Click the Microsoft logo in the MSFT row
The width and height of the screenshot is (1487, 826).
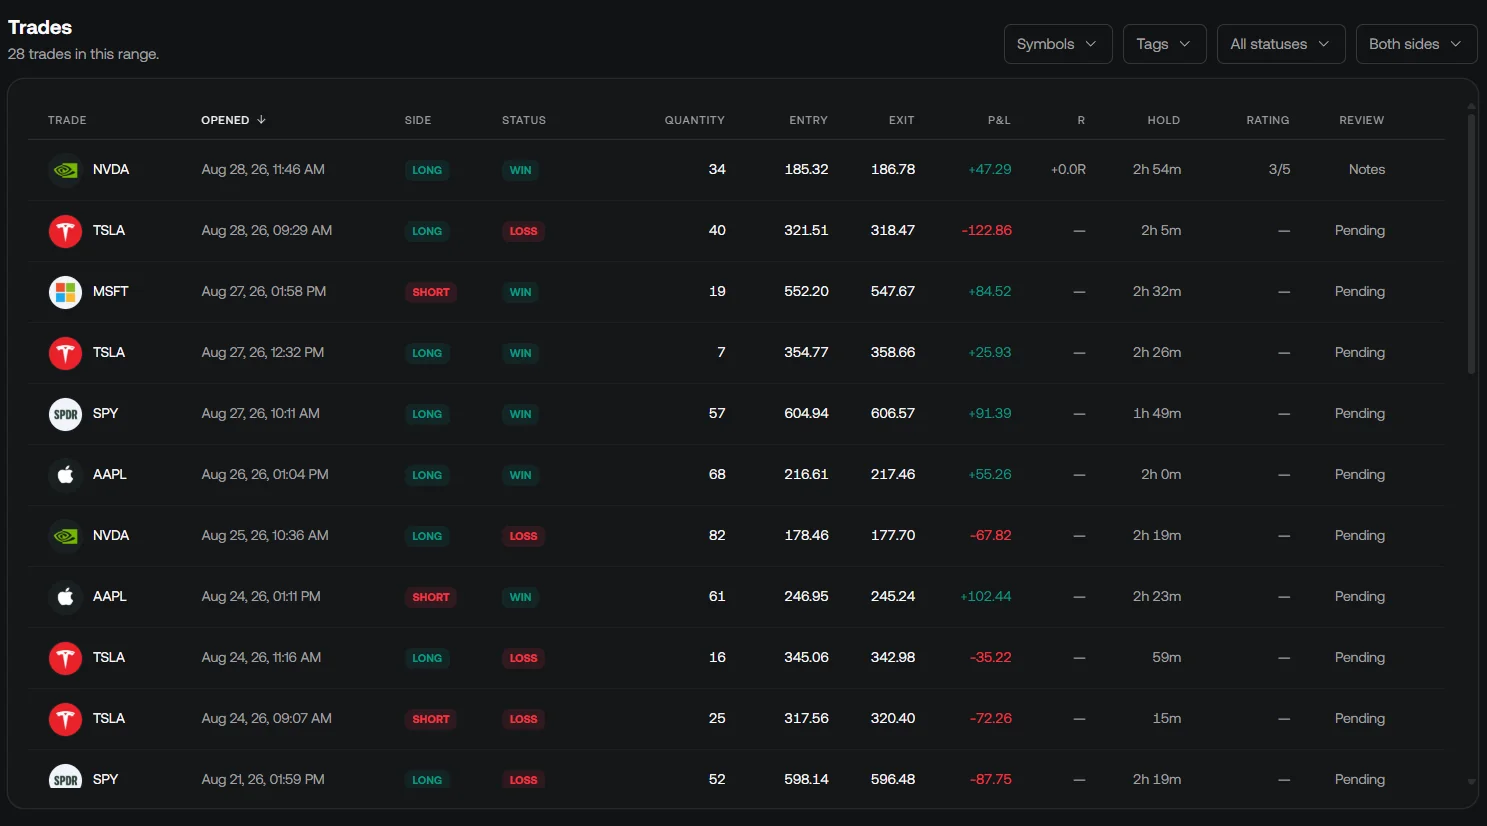(65, 292)
